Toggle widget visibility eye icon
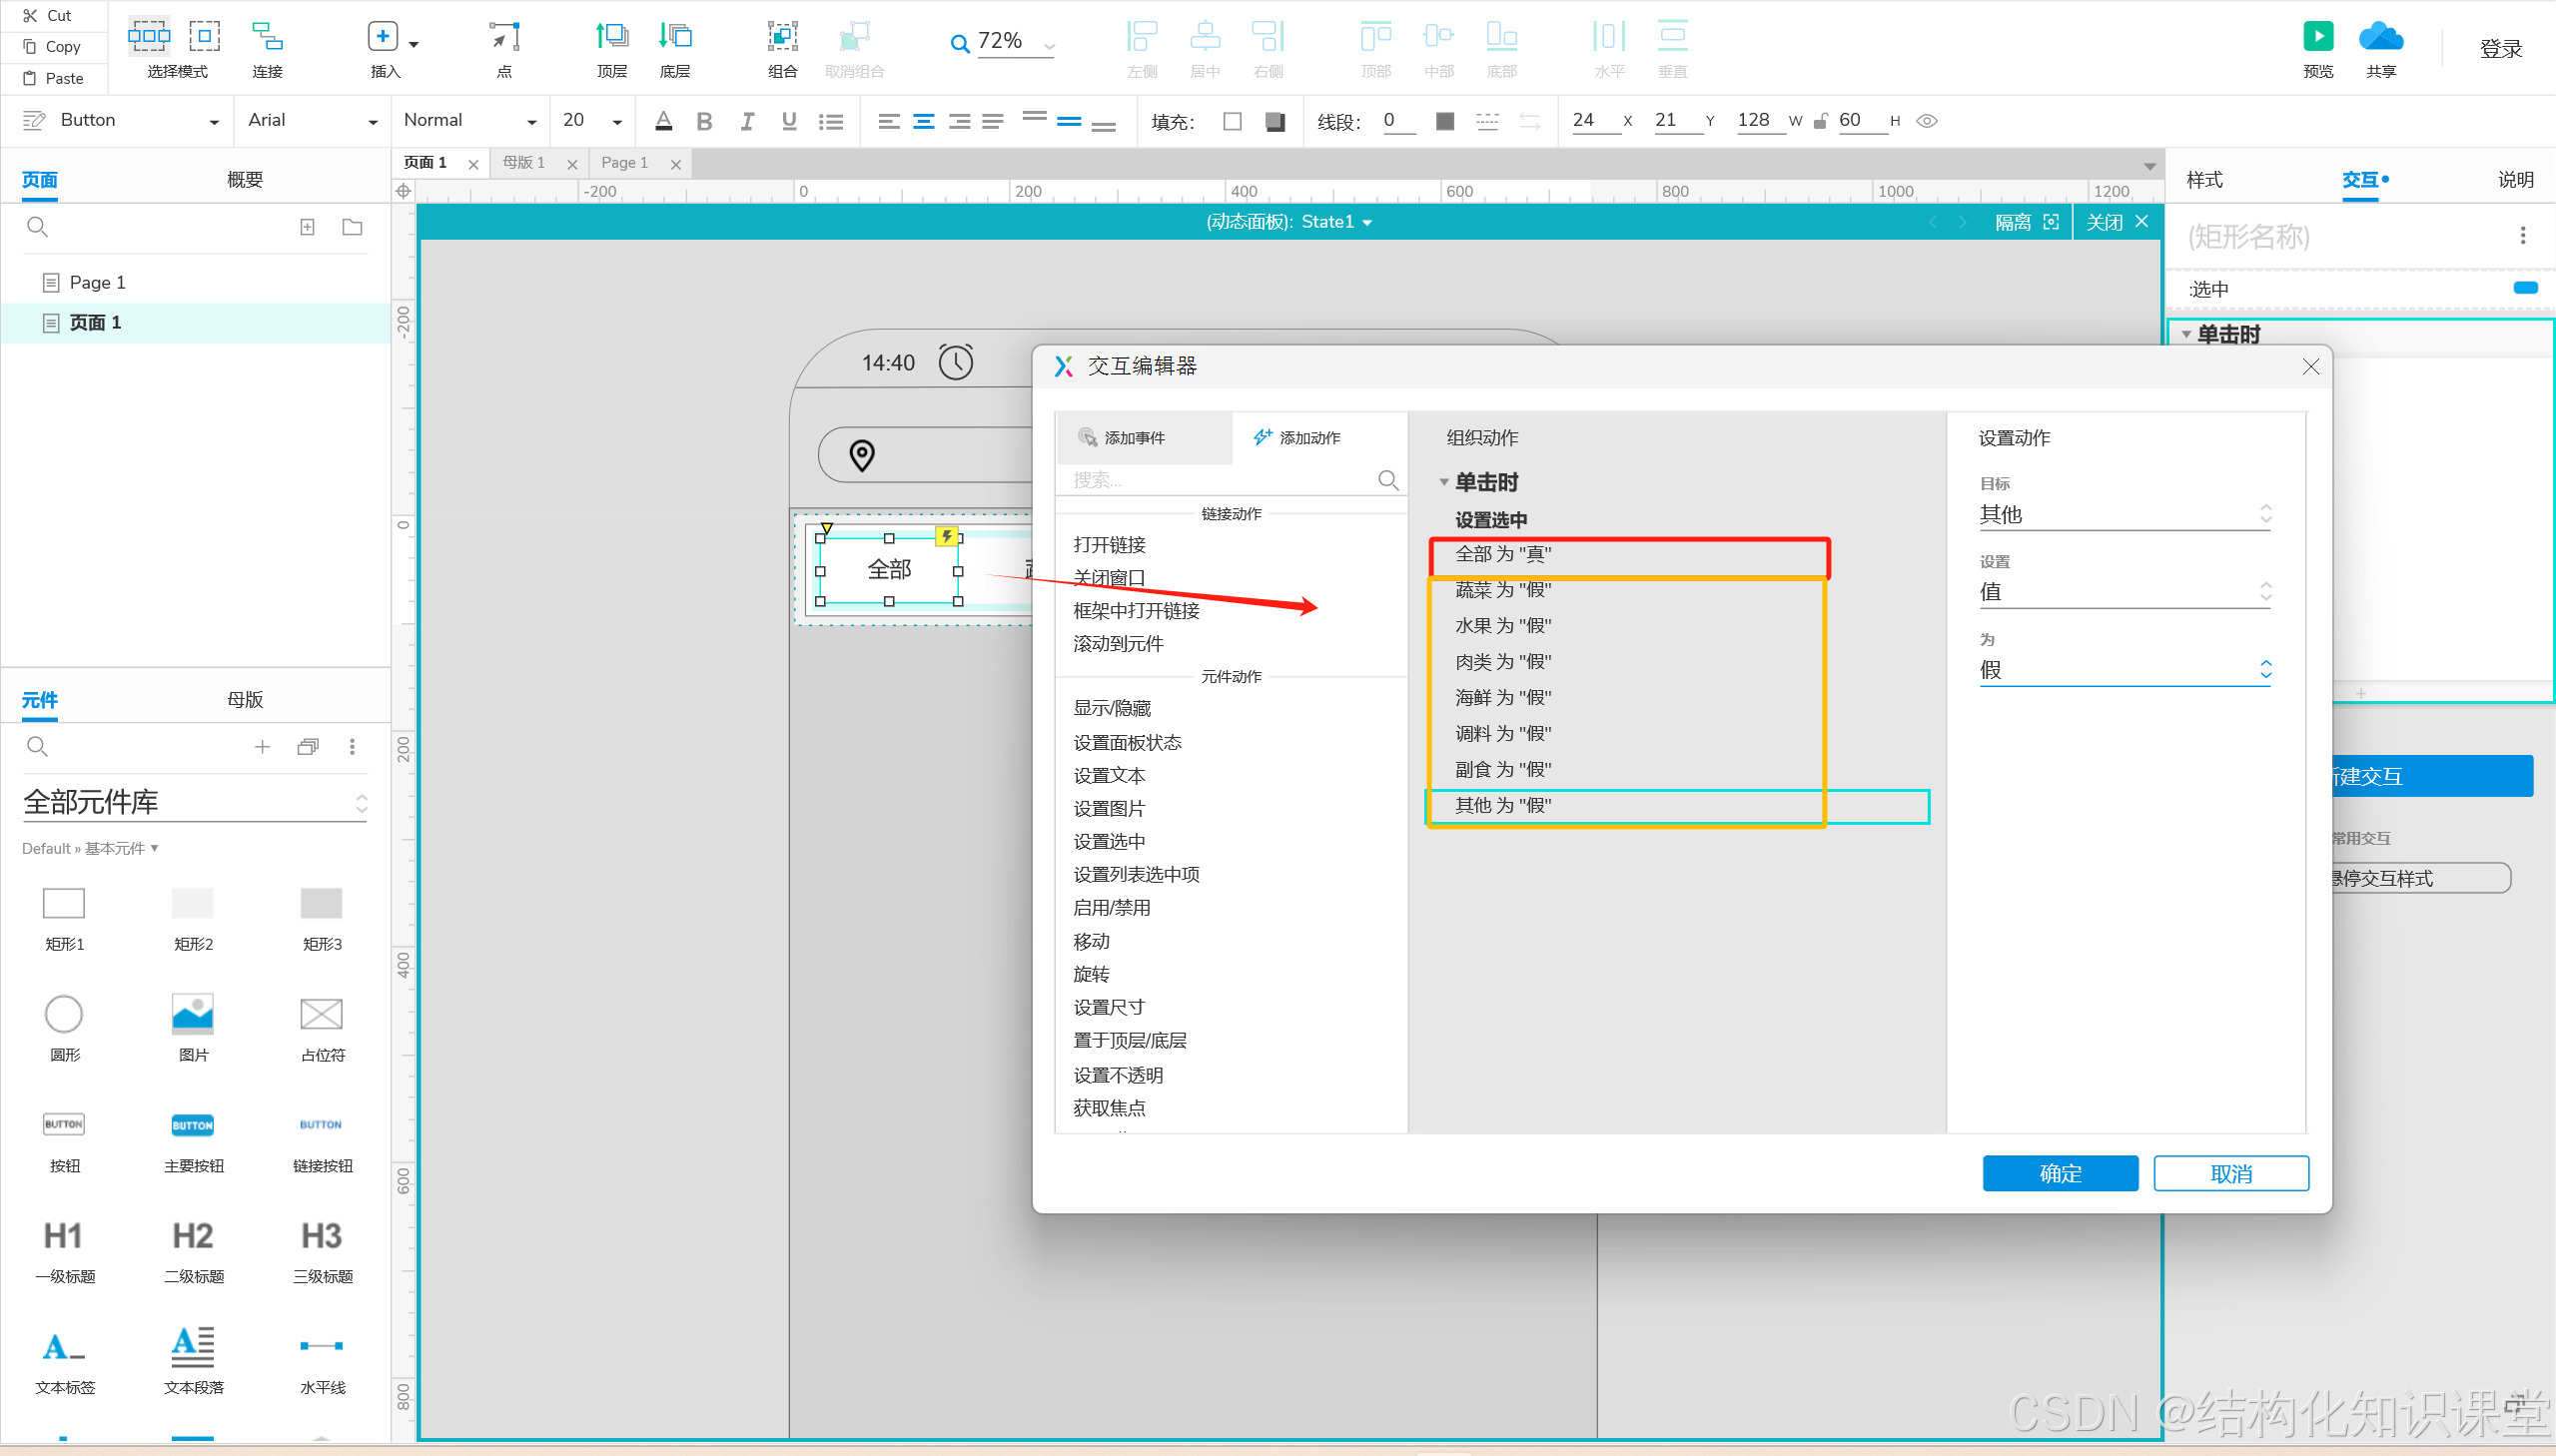Viewport: 2556px width, 1456px height. [x=1926, y=121]
